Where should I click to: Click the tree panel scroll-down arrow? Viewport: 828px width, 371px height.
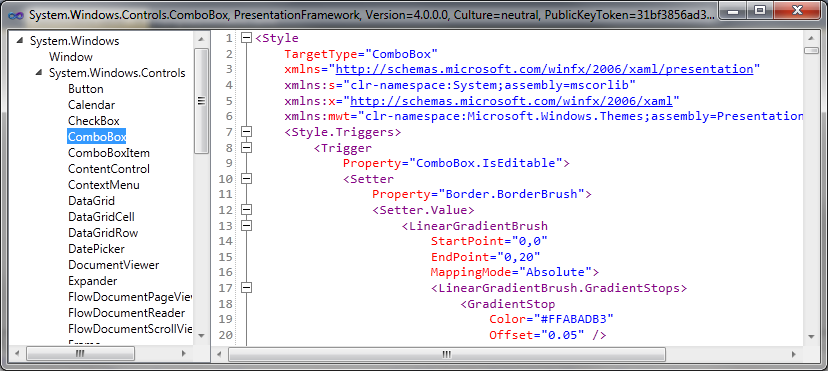tap(201, 336)
